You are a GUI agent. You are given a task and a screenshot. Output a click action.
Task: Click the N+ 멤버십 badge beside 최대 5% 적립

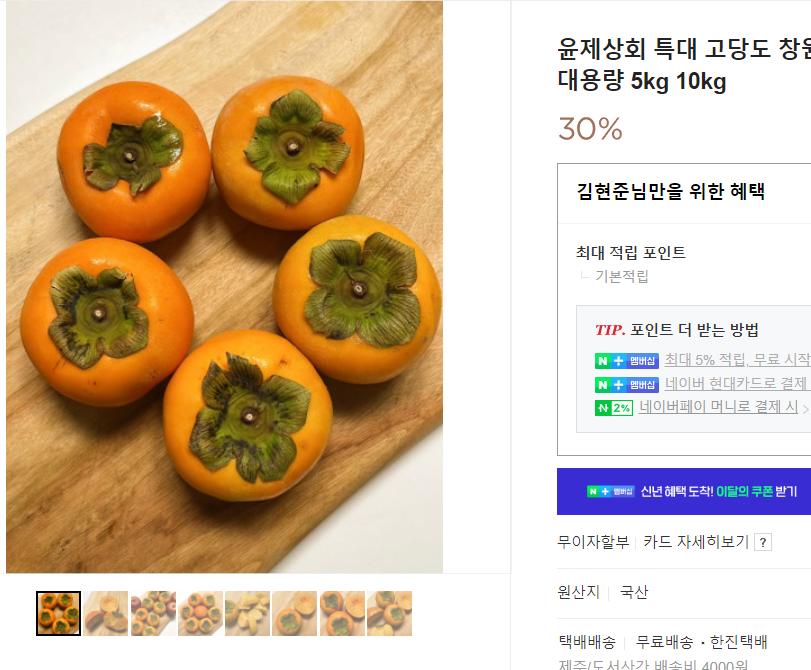point(627,361)
